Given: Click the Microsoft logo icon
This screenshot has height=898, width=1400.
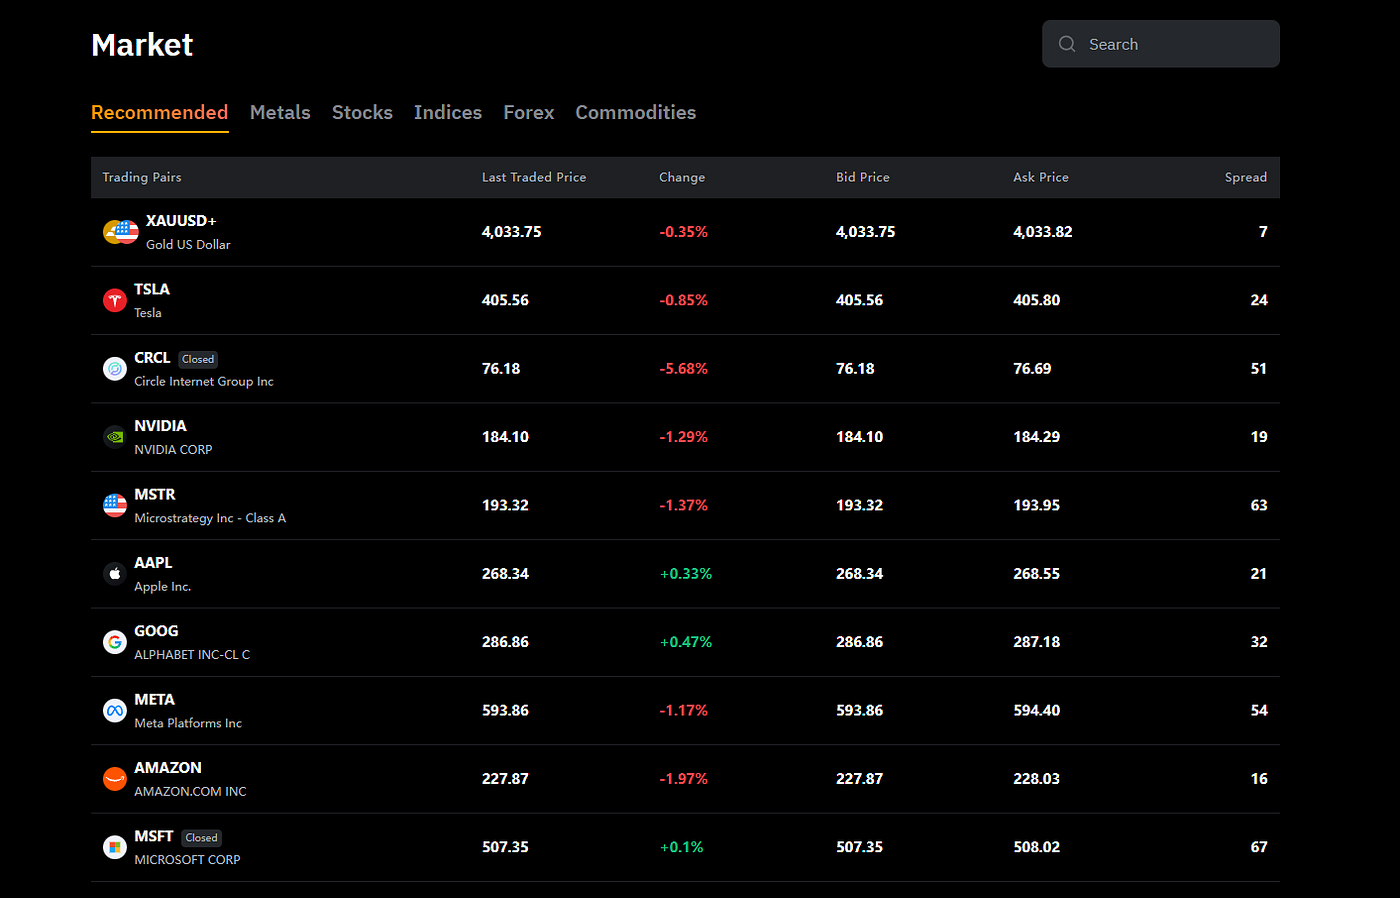Looking at the screenshot, I should pos(115,847).
